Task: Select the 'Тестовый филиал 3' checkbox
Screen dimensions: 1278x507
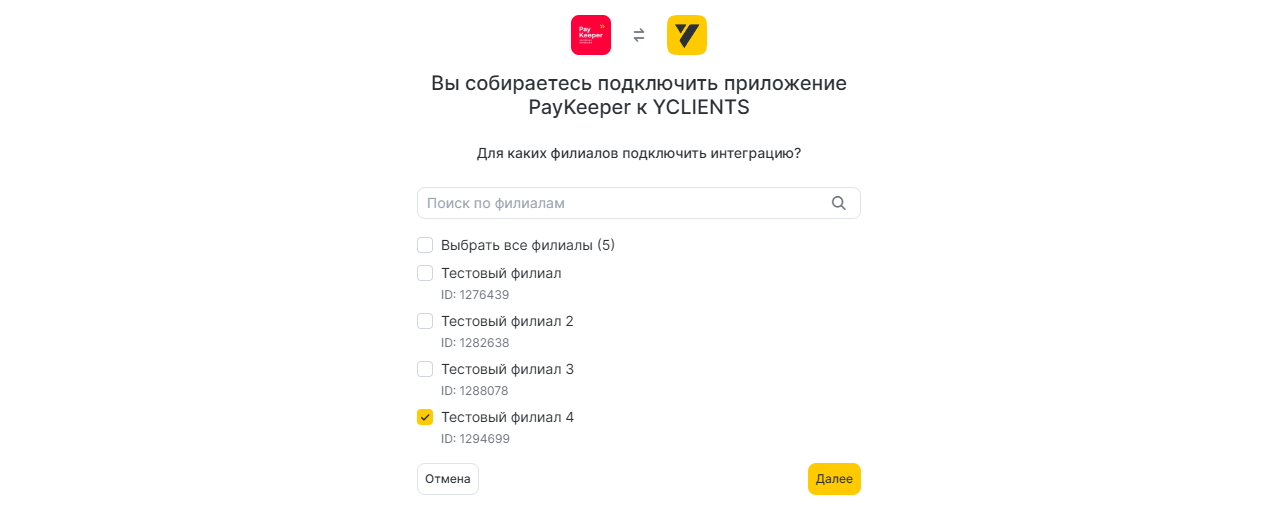Action: (425, 369)
